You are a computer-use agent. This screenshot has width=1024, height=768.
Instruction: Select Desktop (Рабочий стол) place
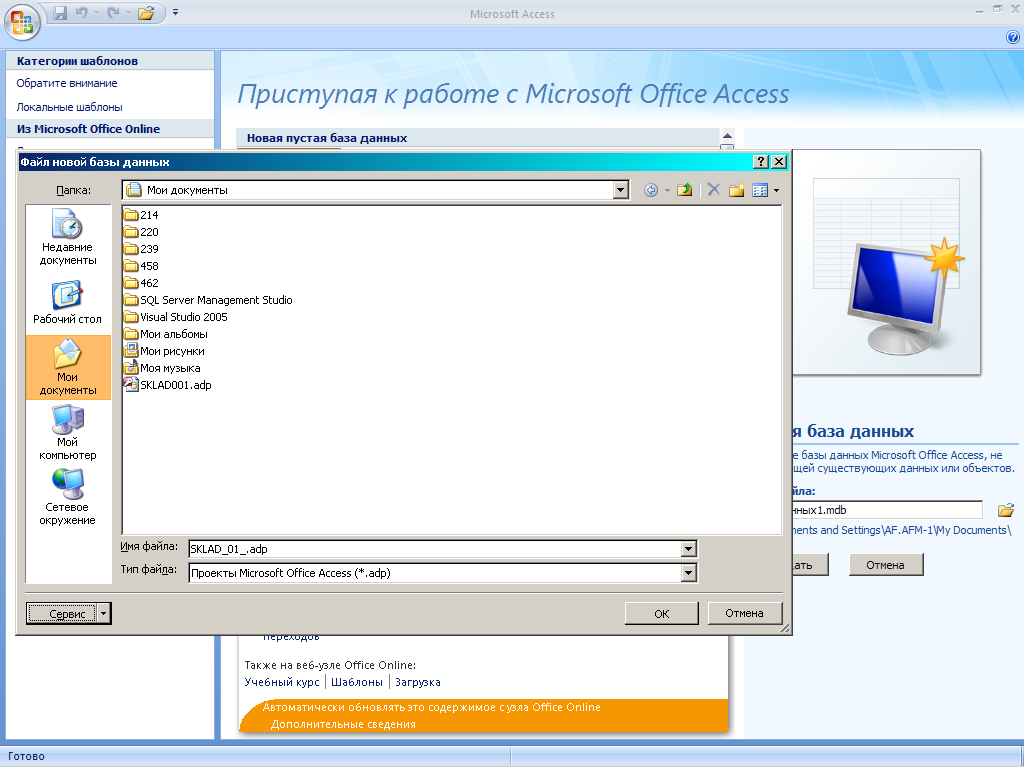pos(68,302)
